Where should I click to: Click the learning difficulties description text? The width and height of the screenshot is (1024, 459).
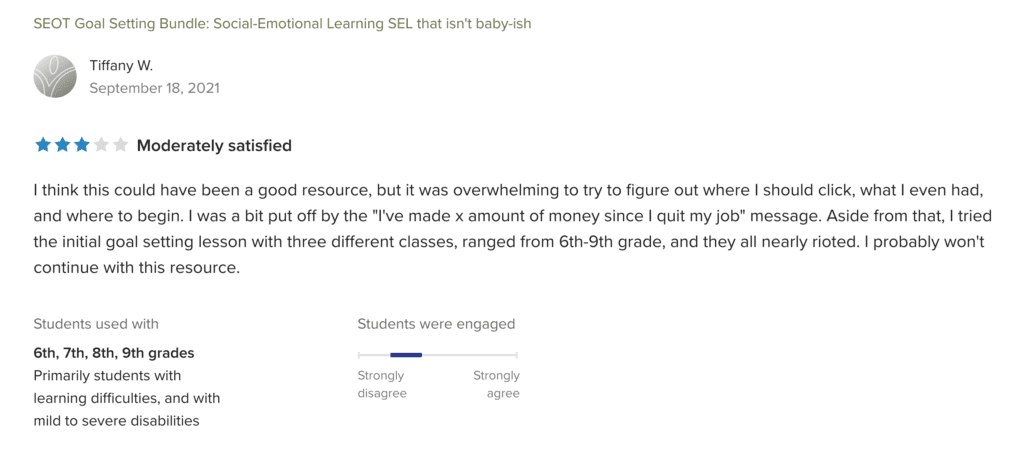click(x=126, y=398)
